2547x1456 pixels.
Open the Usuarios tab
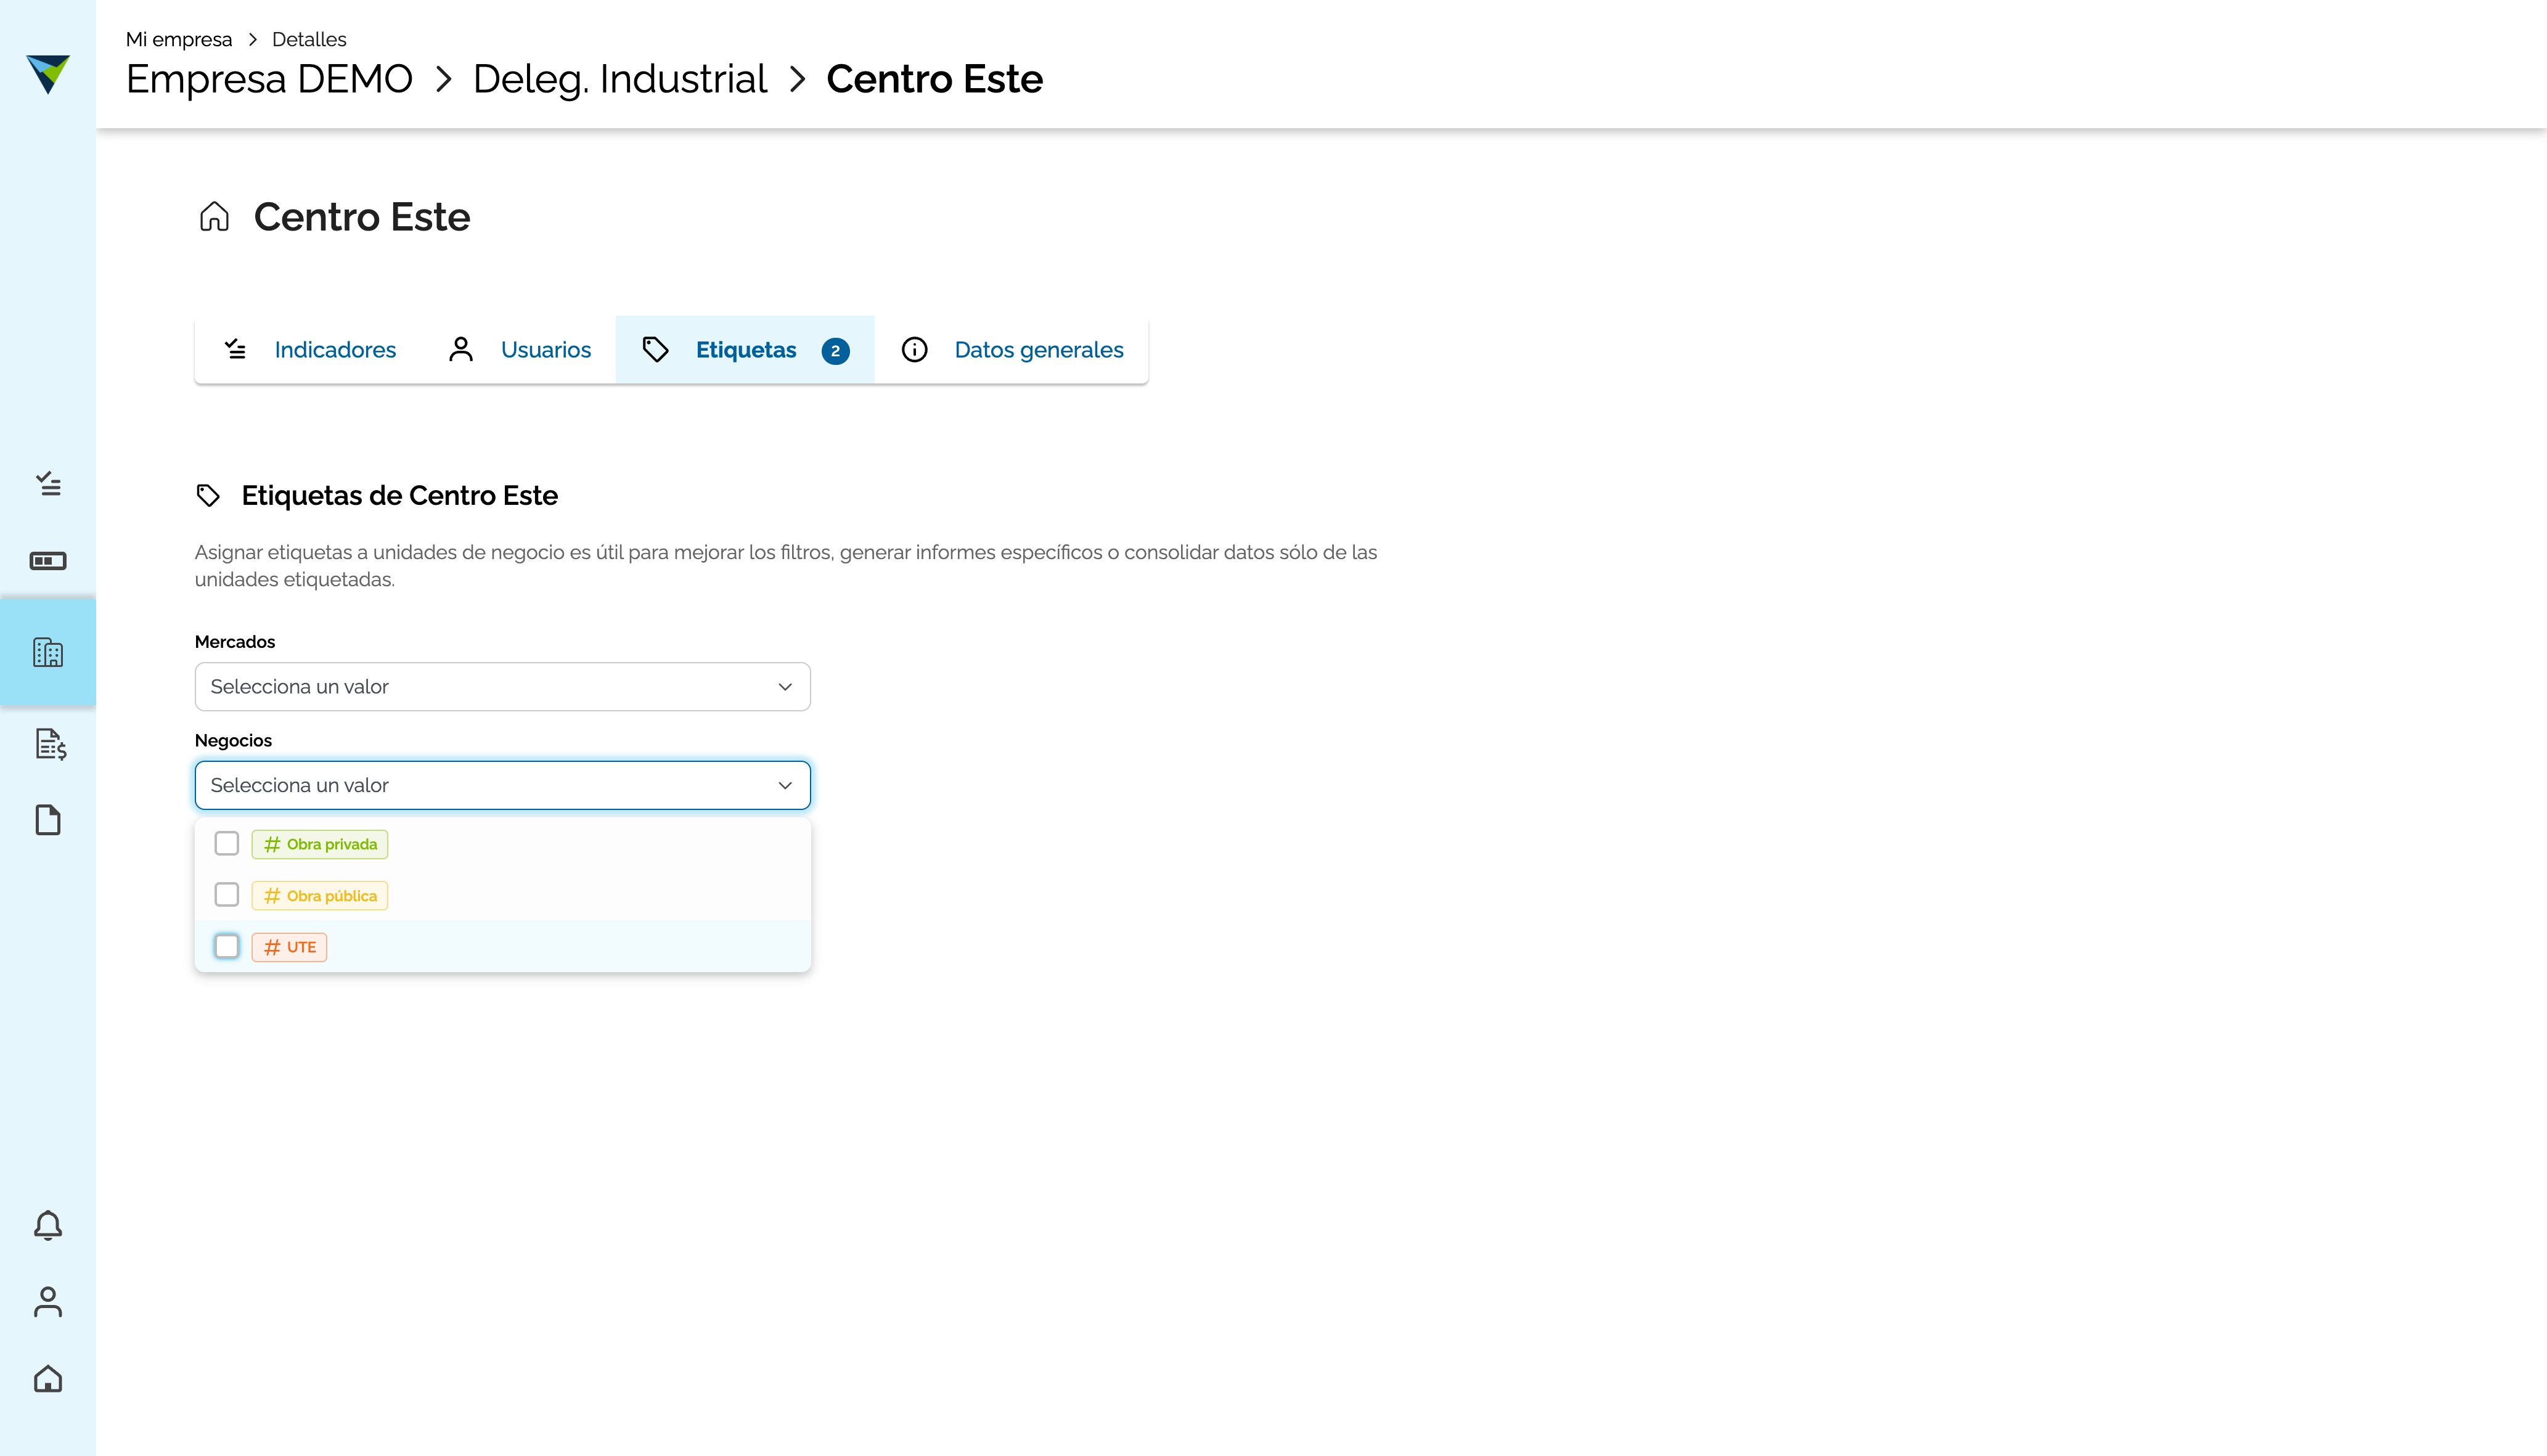point(545,350)
